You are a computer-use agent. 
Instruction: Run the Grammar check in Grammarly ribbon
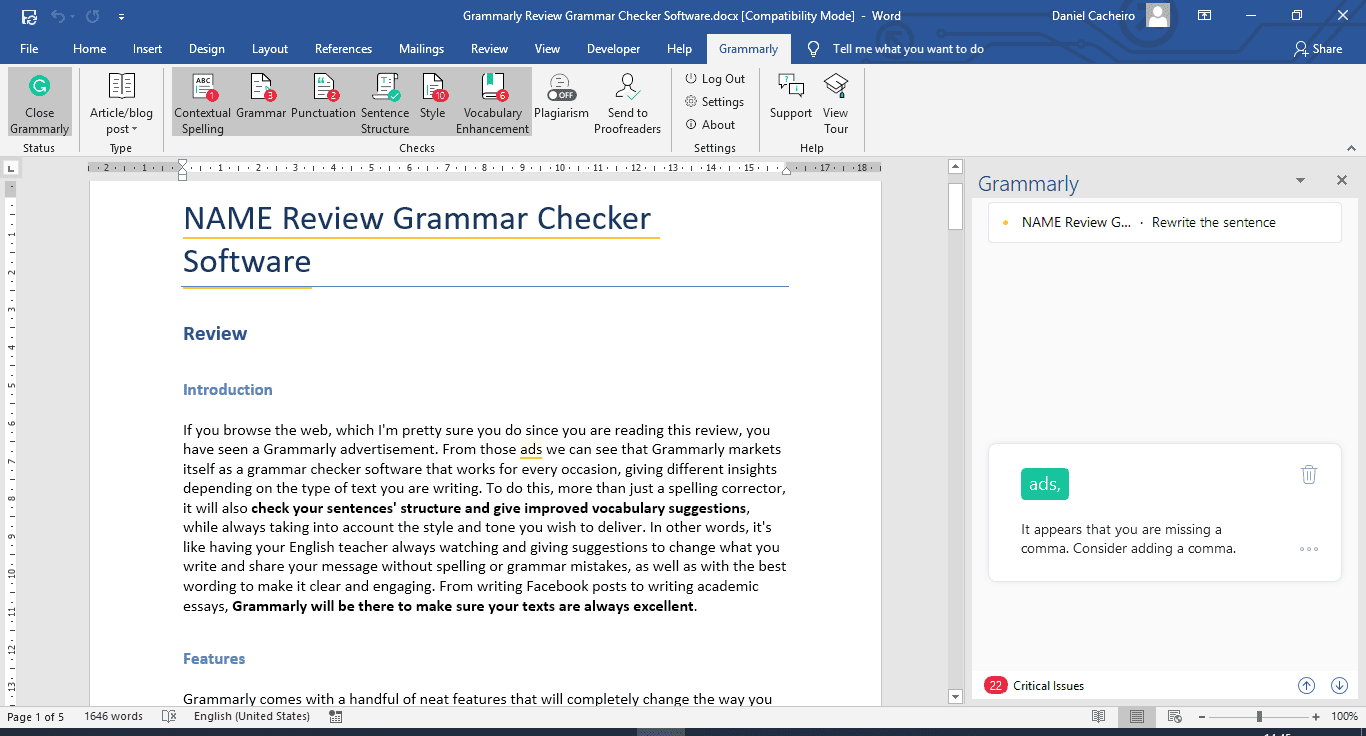(261, 100)
